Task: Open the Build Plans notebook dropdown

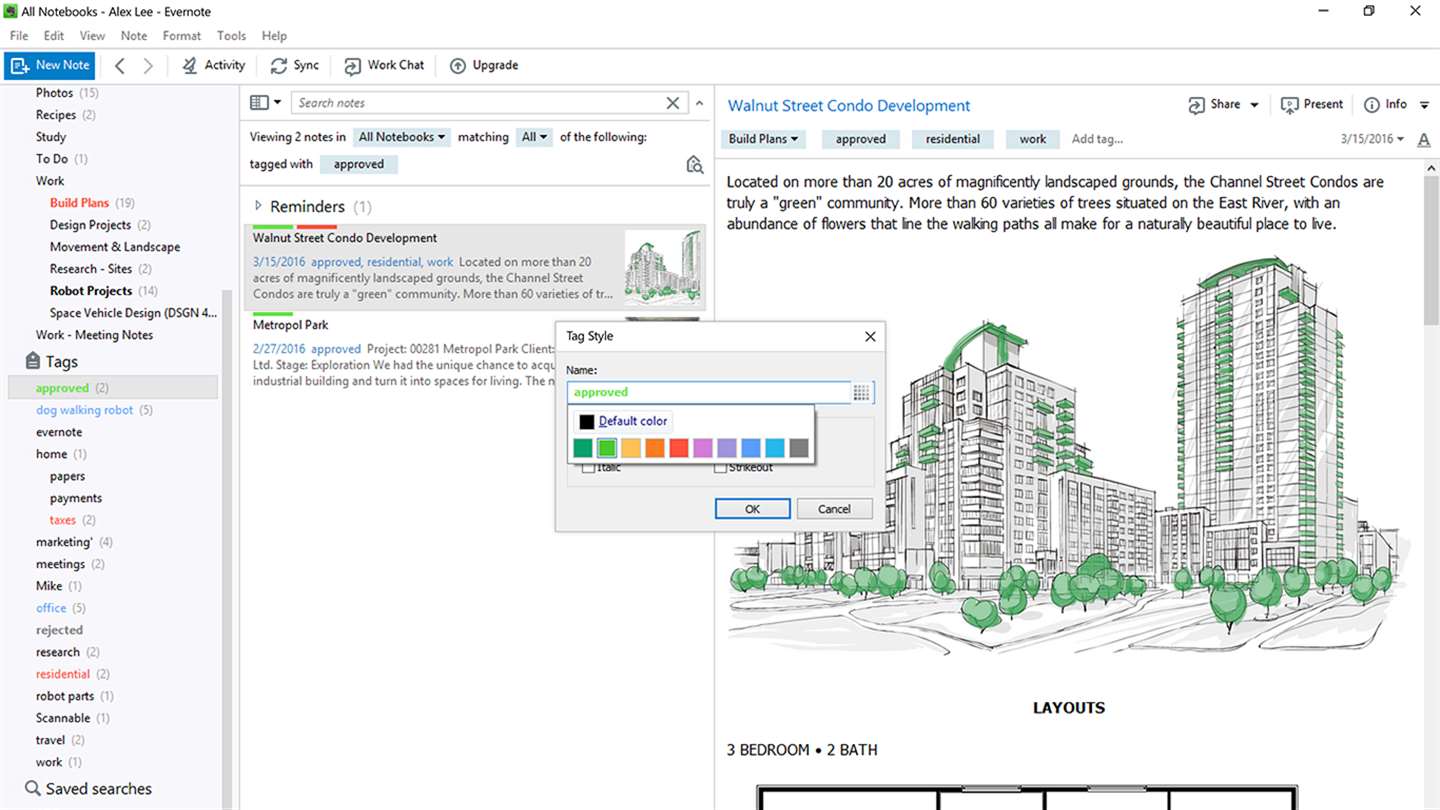Action: 763,139
